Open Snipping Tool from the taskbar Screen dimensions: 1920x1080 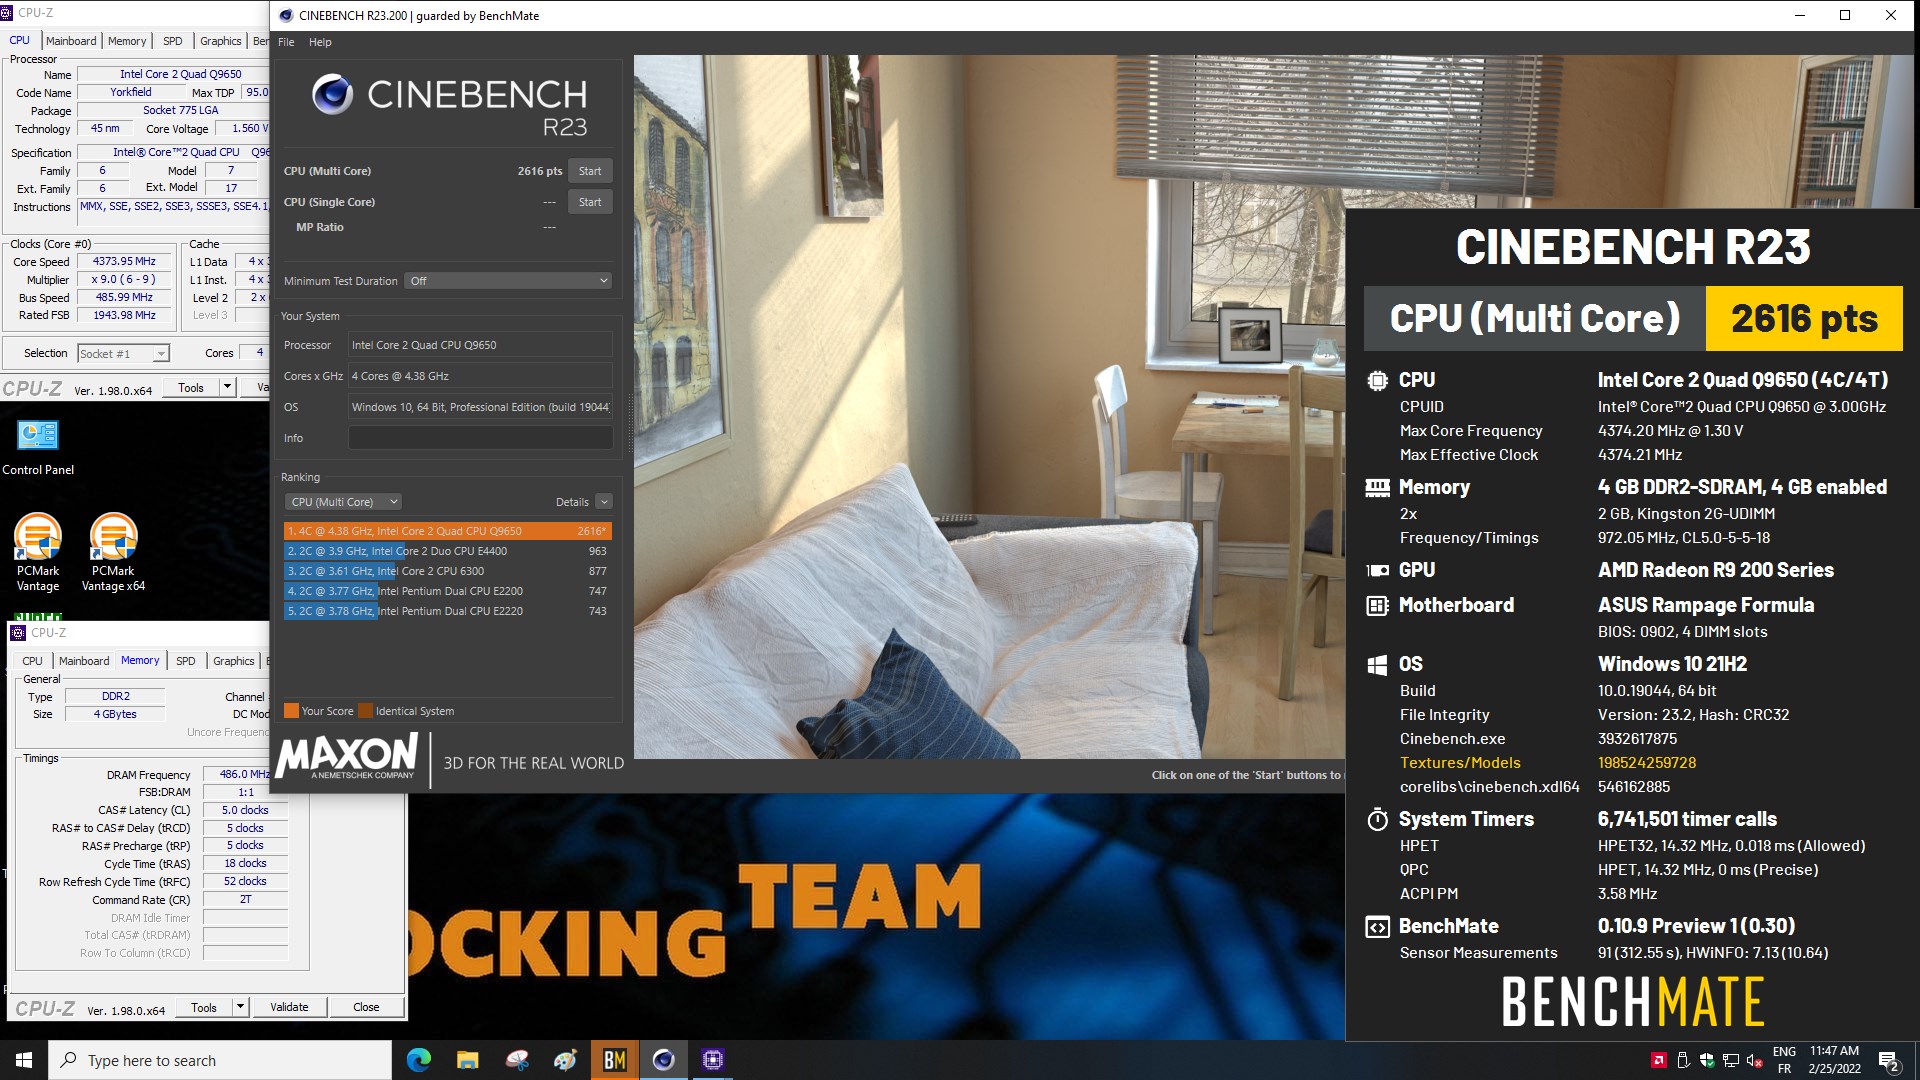coord(517,1060)
